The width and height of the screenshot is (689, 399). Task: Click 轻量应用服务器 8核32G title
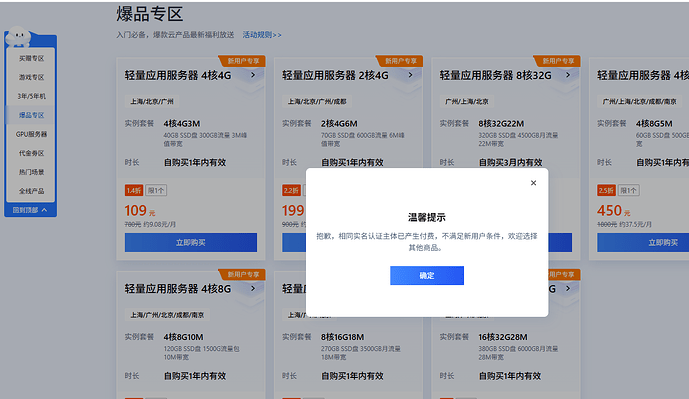[x=495, y=76]
